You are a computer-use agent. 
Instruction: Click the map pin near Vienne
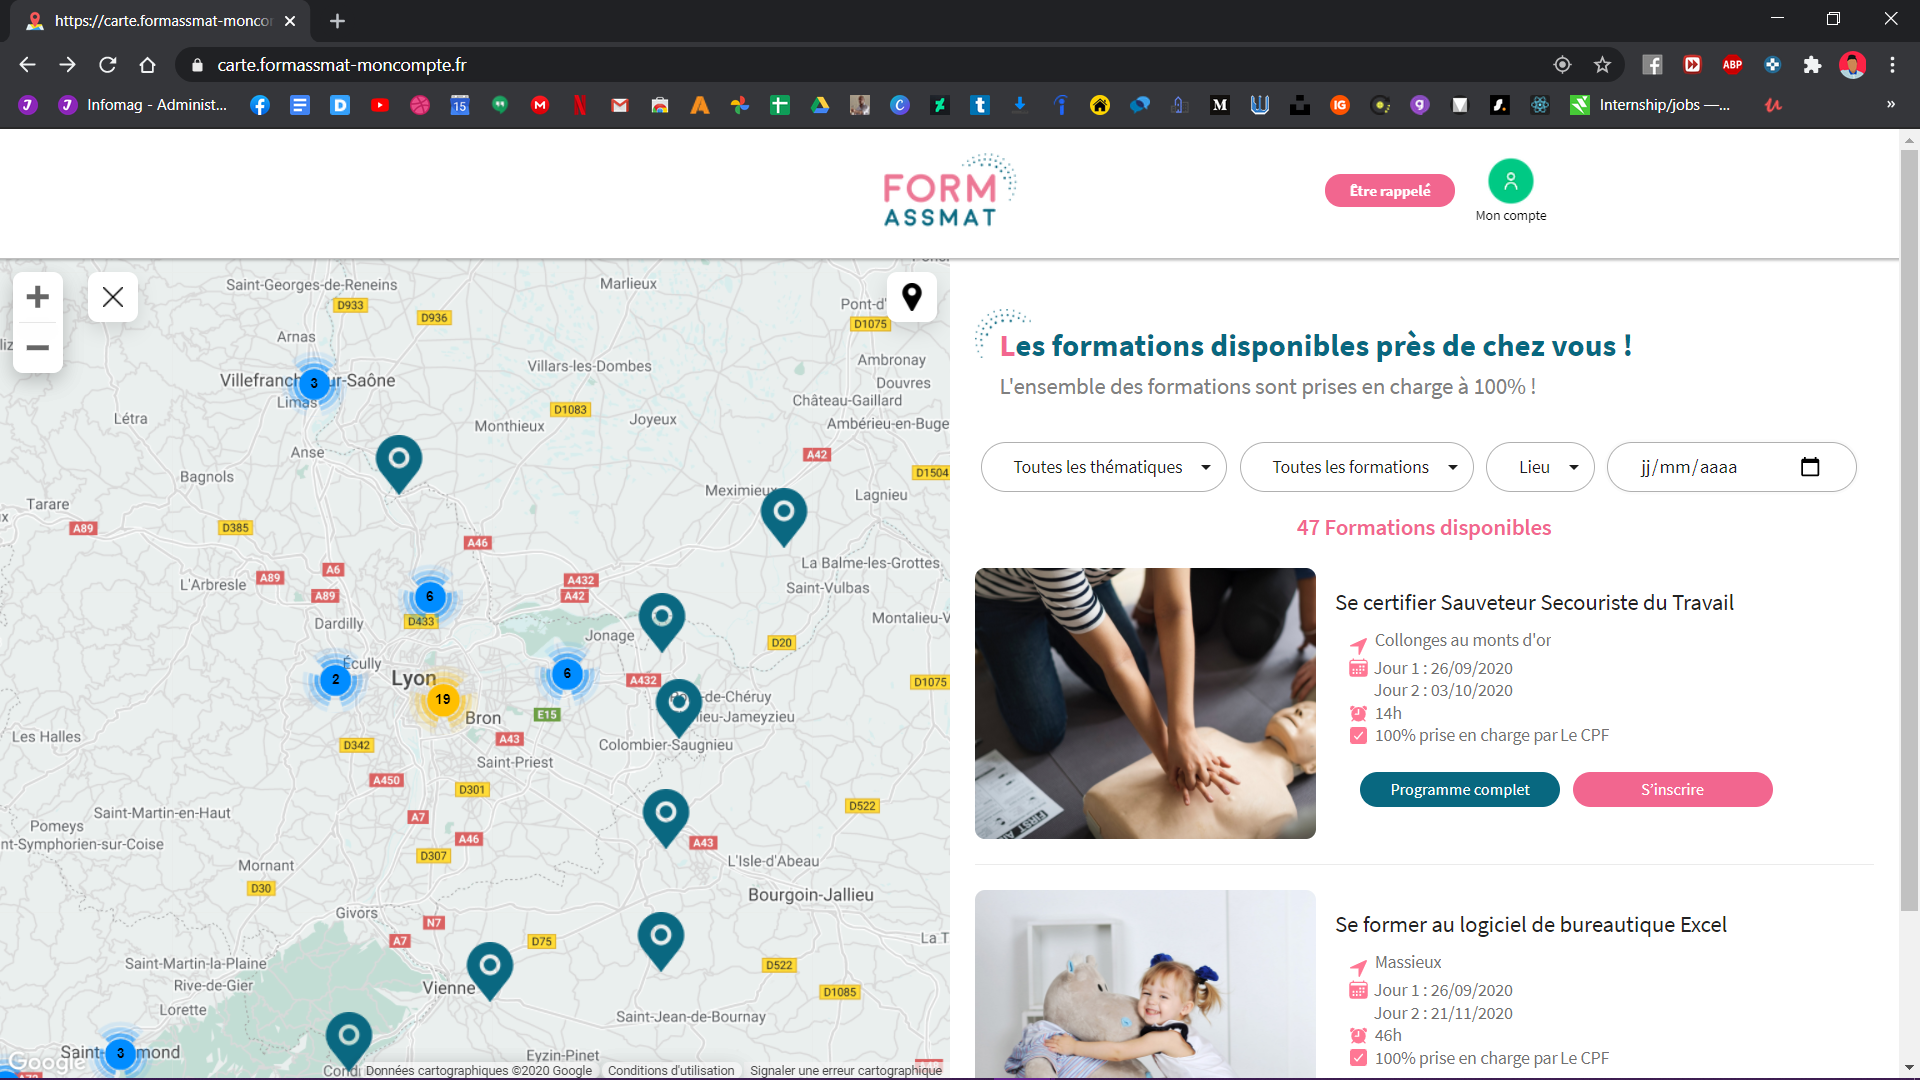point(490,969)
